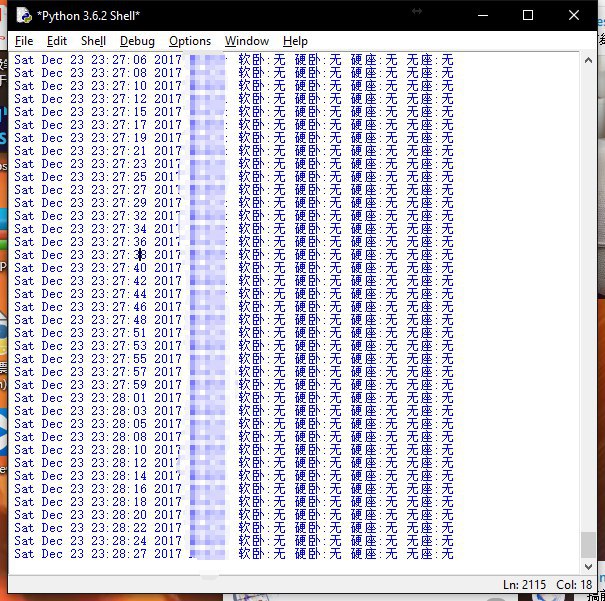Open the Options menu

point(189,41)
